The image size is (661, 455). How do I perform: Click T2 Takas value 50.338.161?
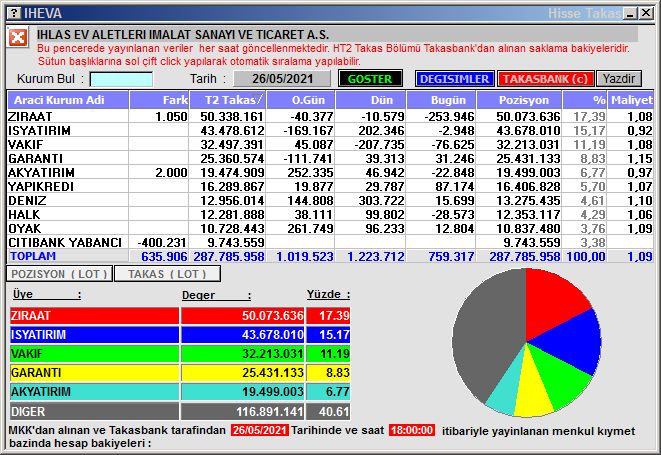click(232, 116)
